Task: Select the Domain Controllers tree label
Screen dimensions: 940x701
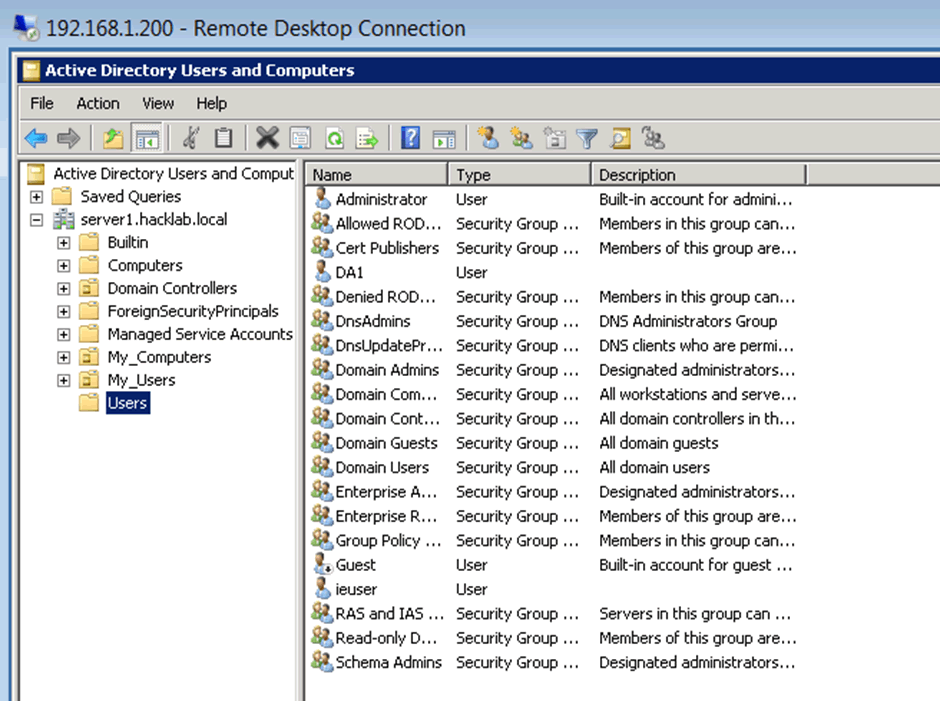Action: pos(173,288)
